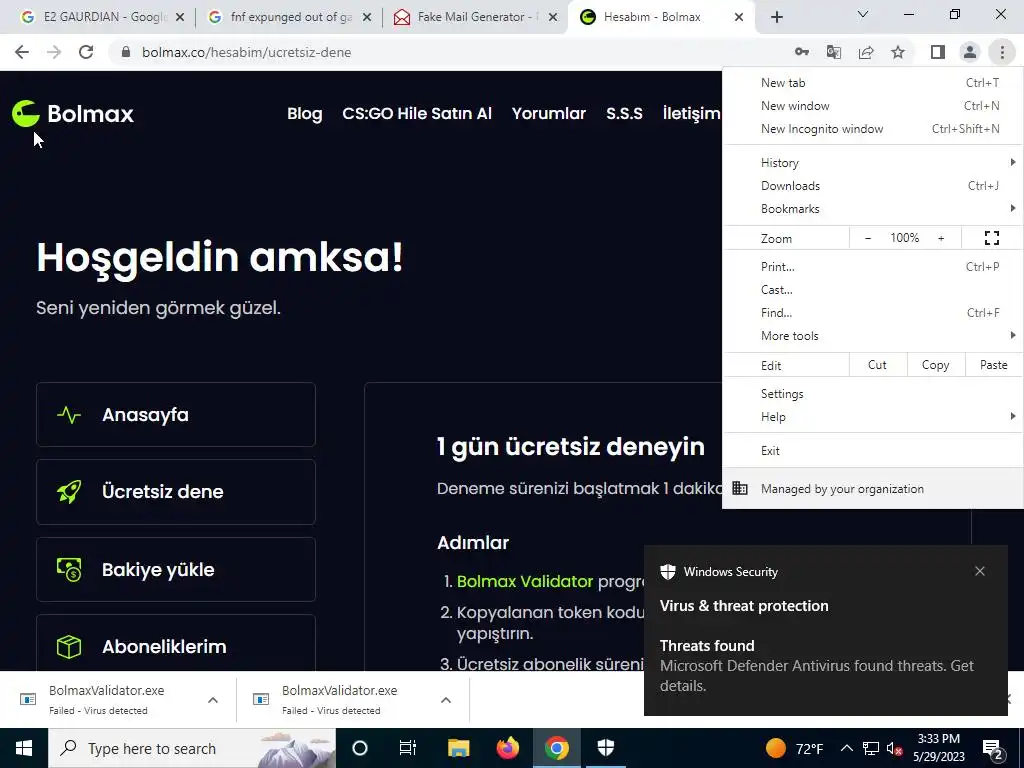This screenshot has height=768, width=1024.
Task: Show hidden system tray icons
Action: click(846, 748)
